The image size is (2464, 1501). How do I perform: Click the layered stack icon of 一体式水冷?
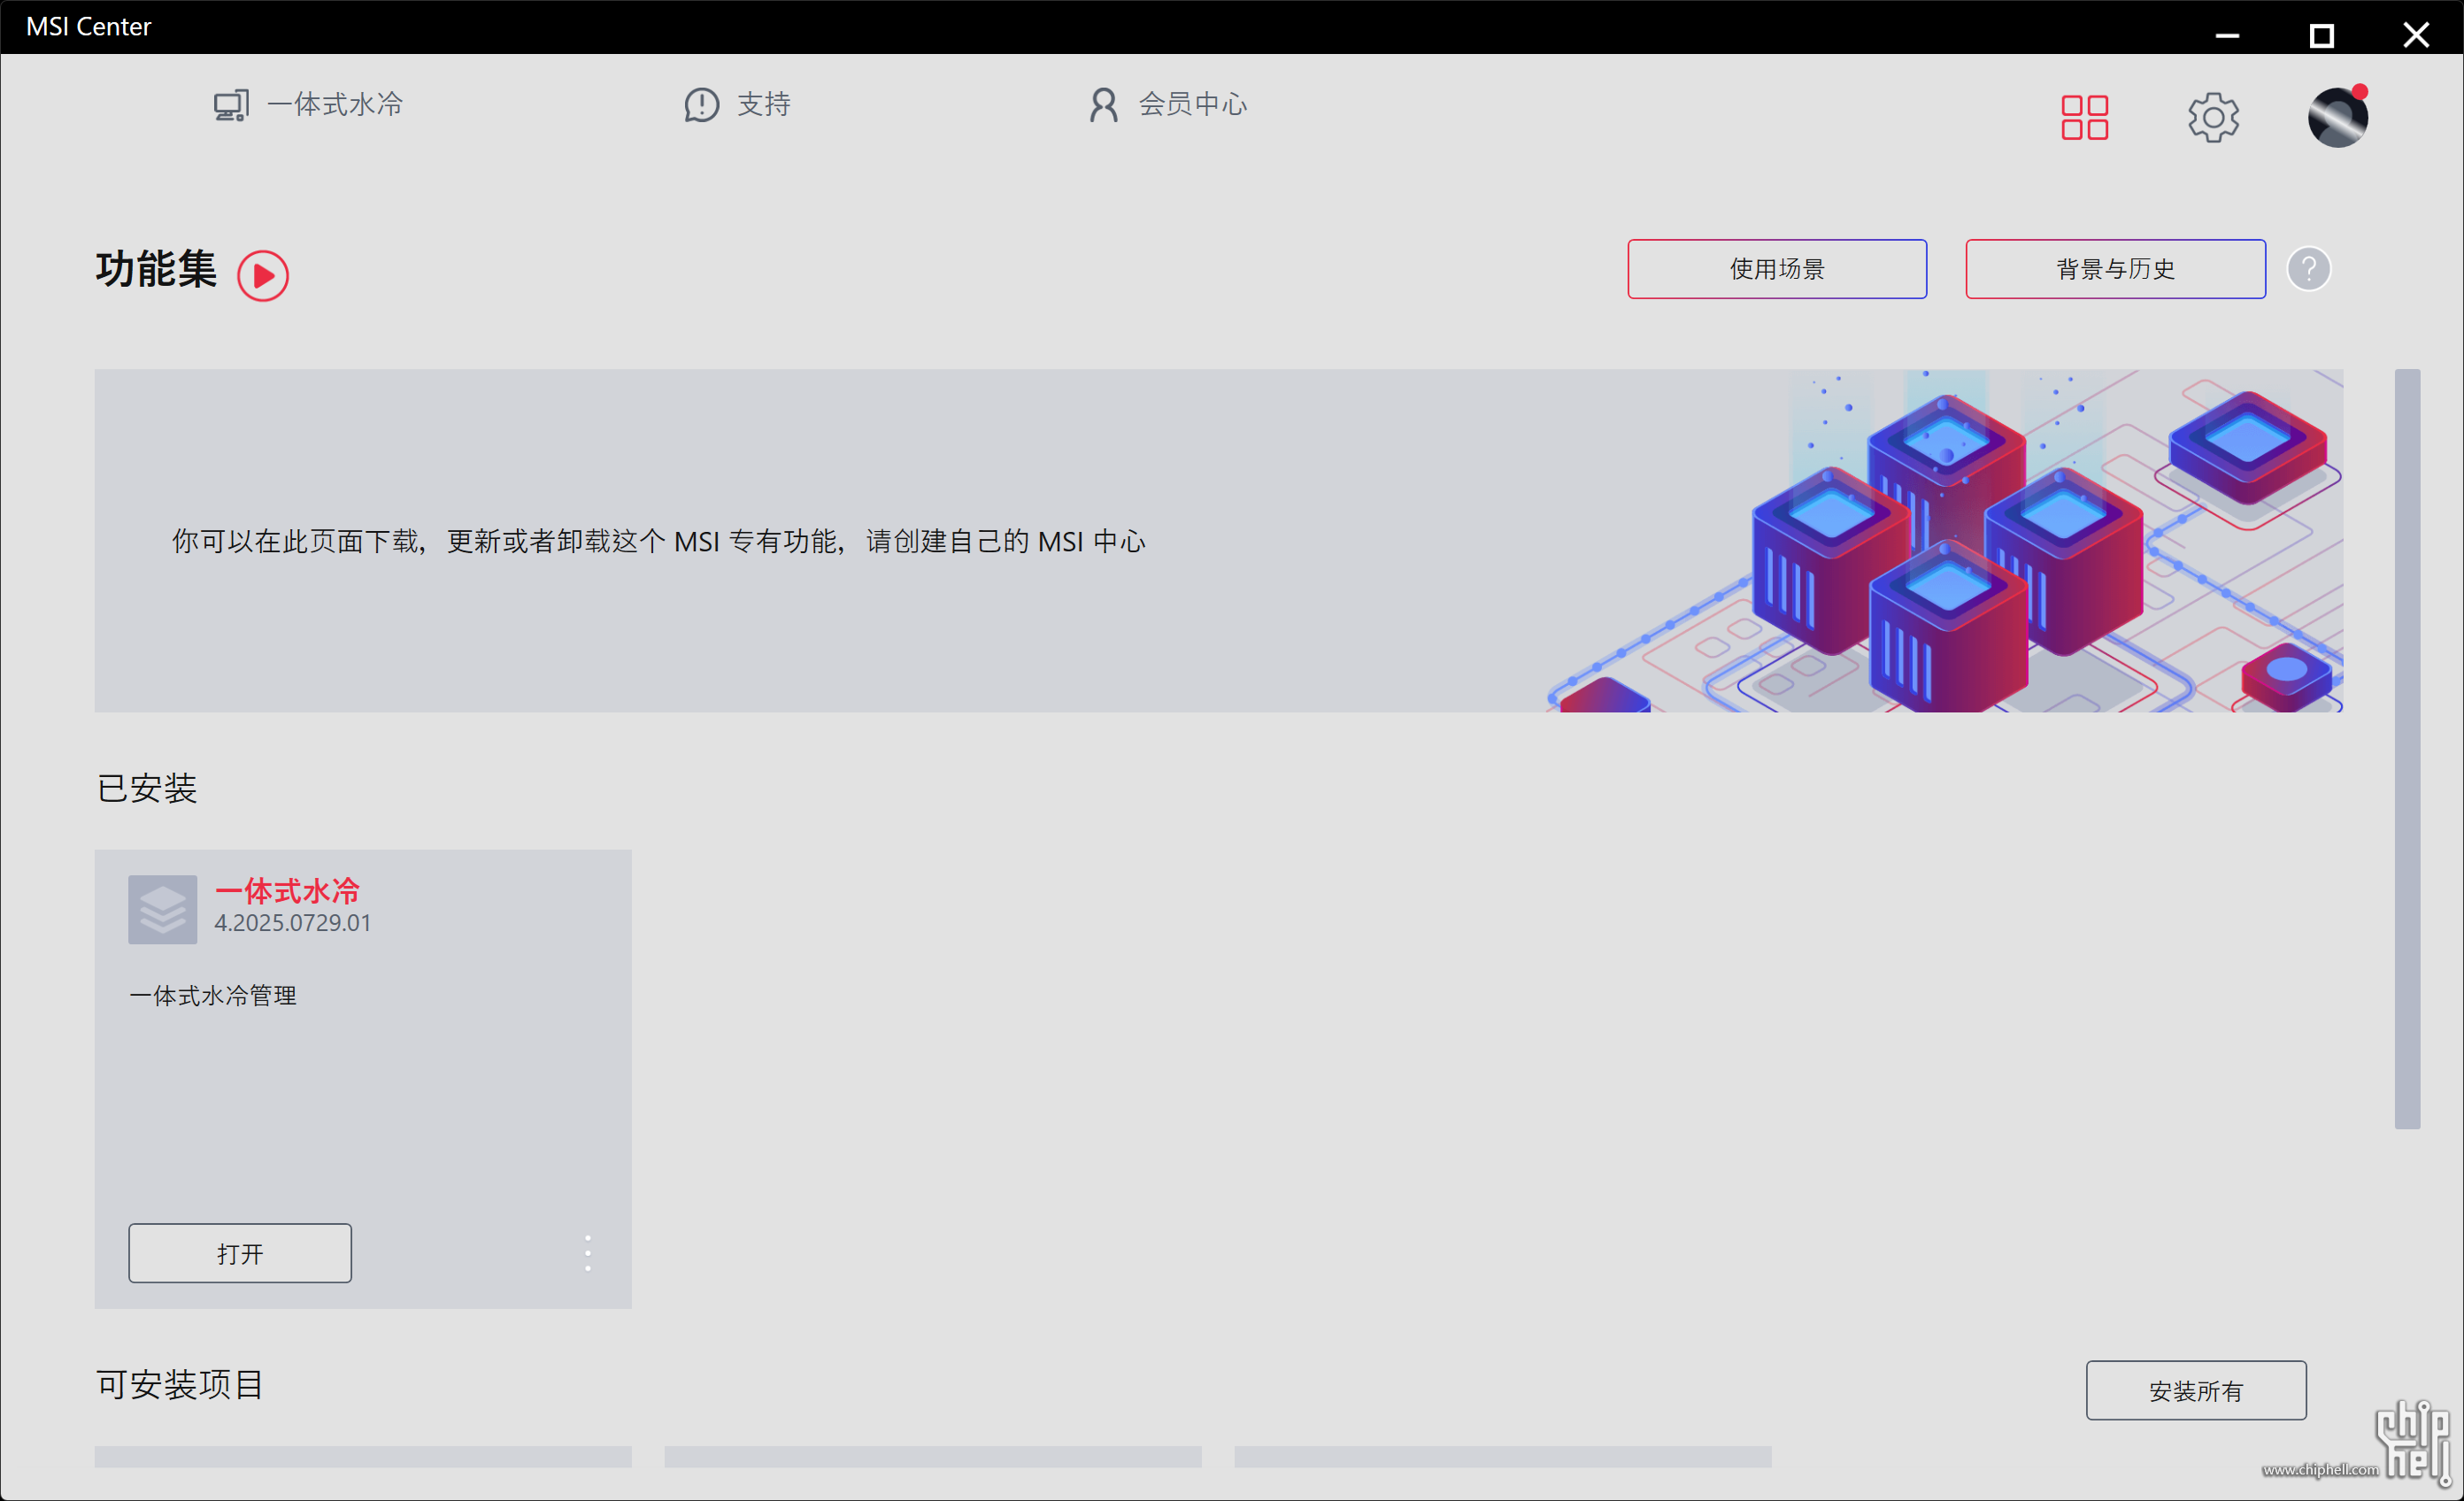coord(163,909)
